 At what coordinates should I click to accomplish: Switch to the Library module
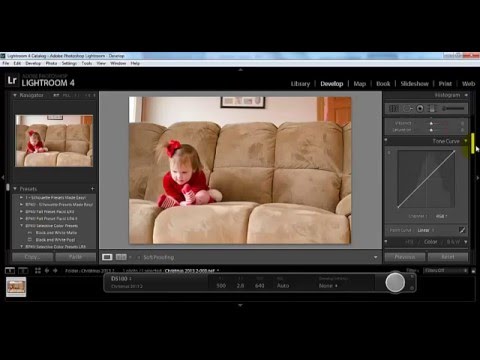pos(300,84)
